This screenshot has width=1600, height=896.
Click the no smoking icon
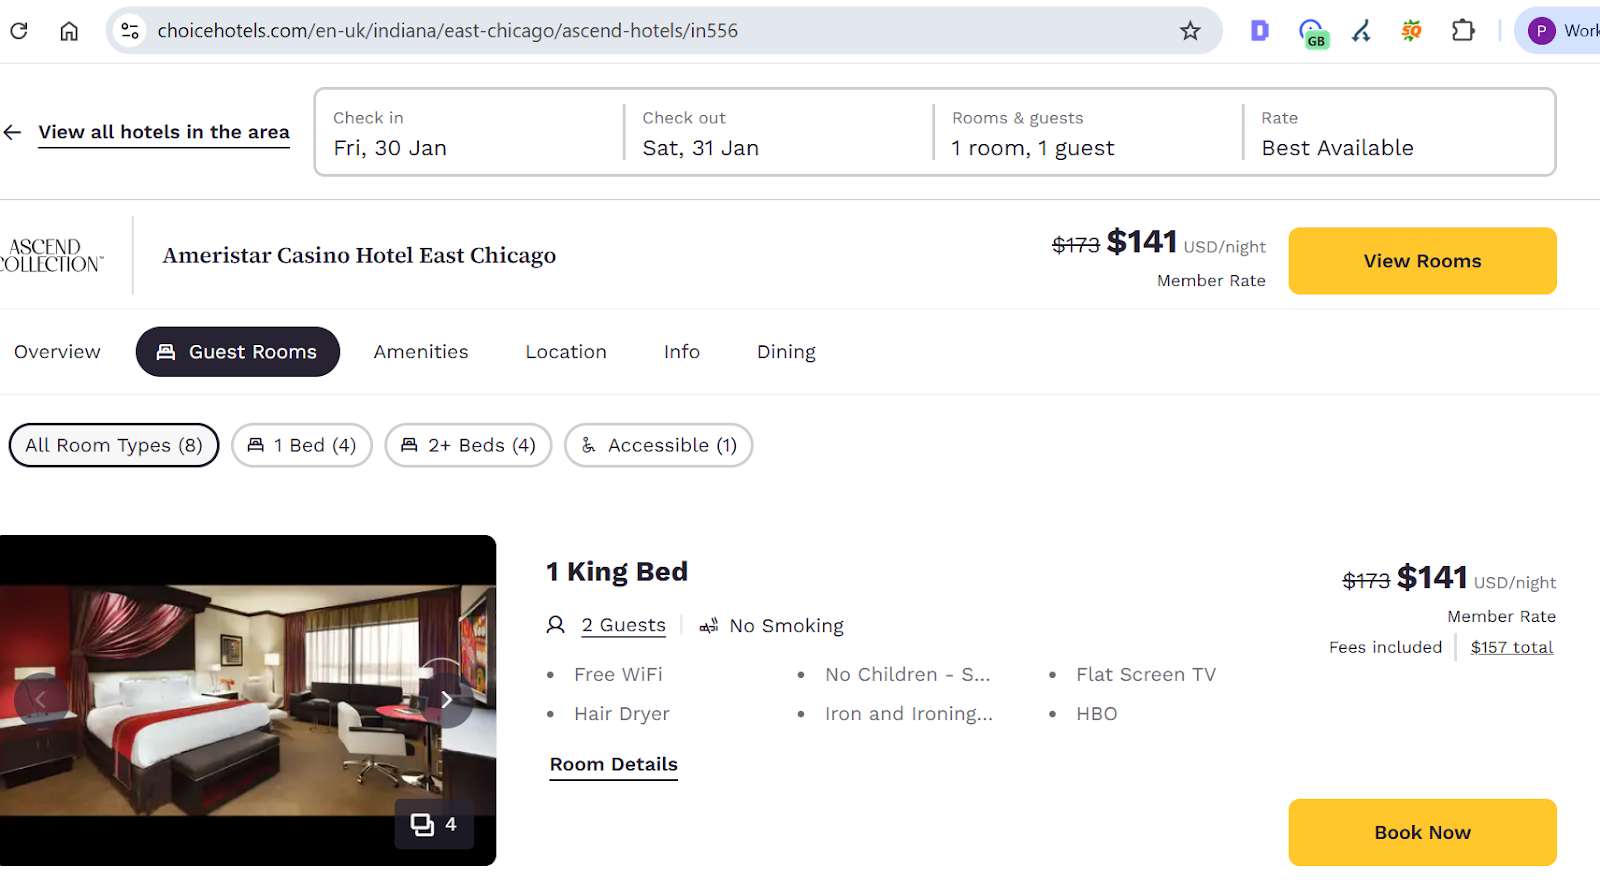[709, 626]
